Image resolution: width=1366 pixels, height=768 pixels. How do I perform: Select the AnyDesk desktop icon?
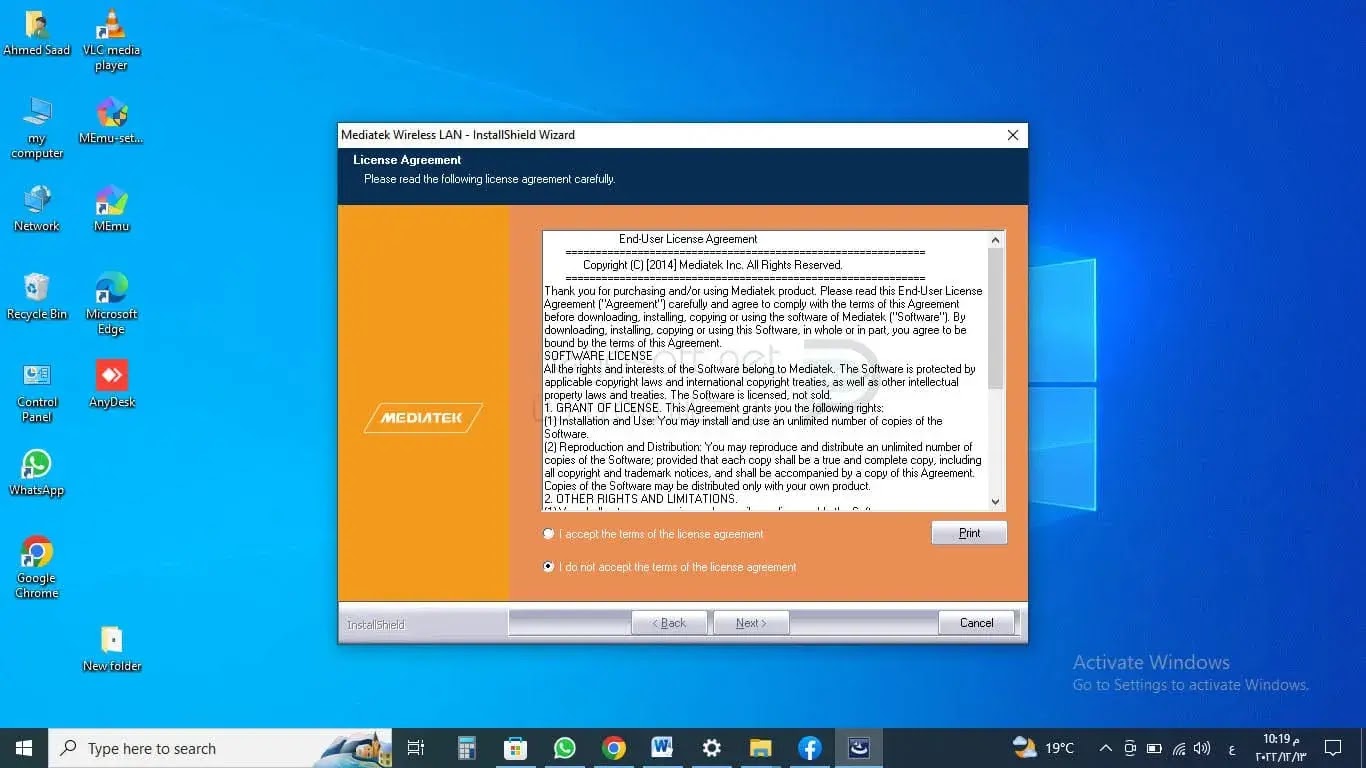pyautogui.click(x=111, y=385)
